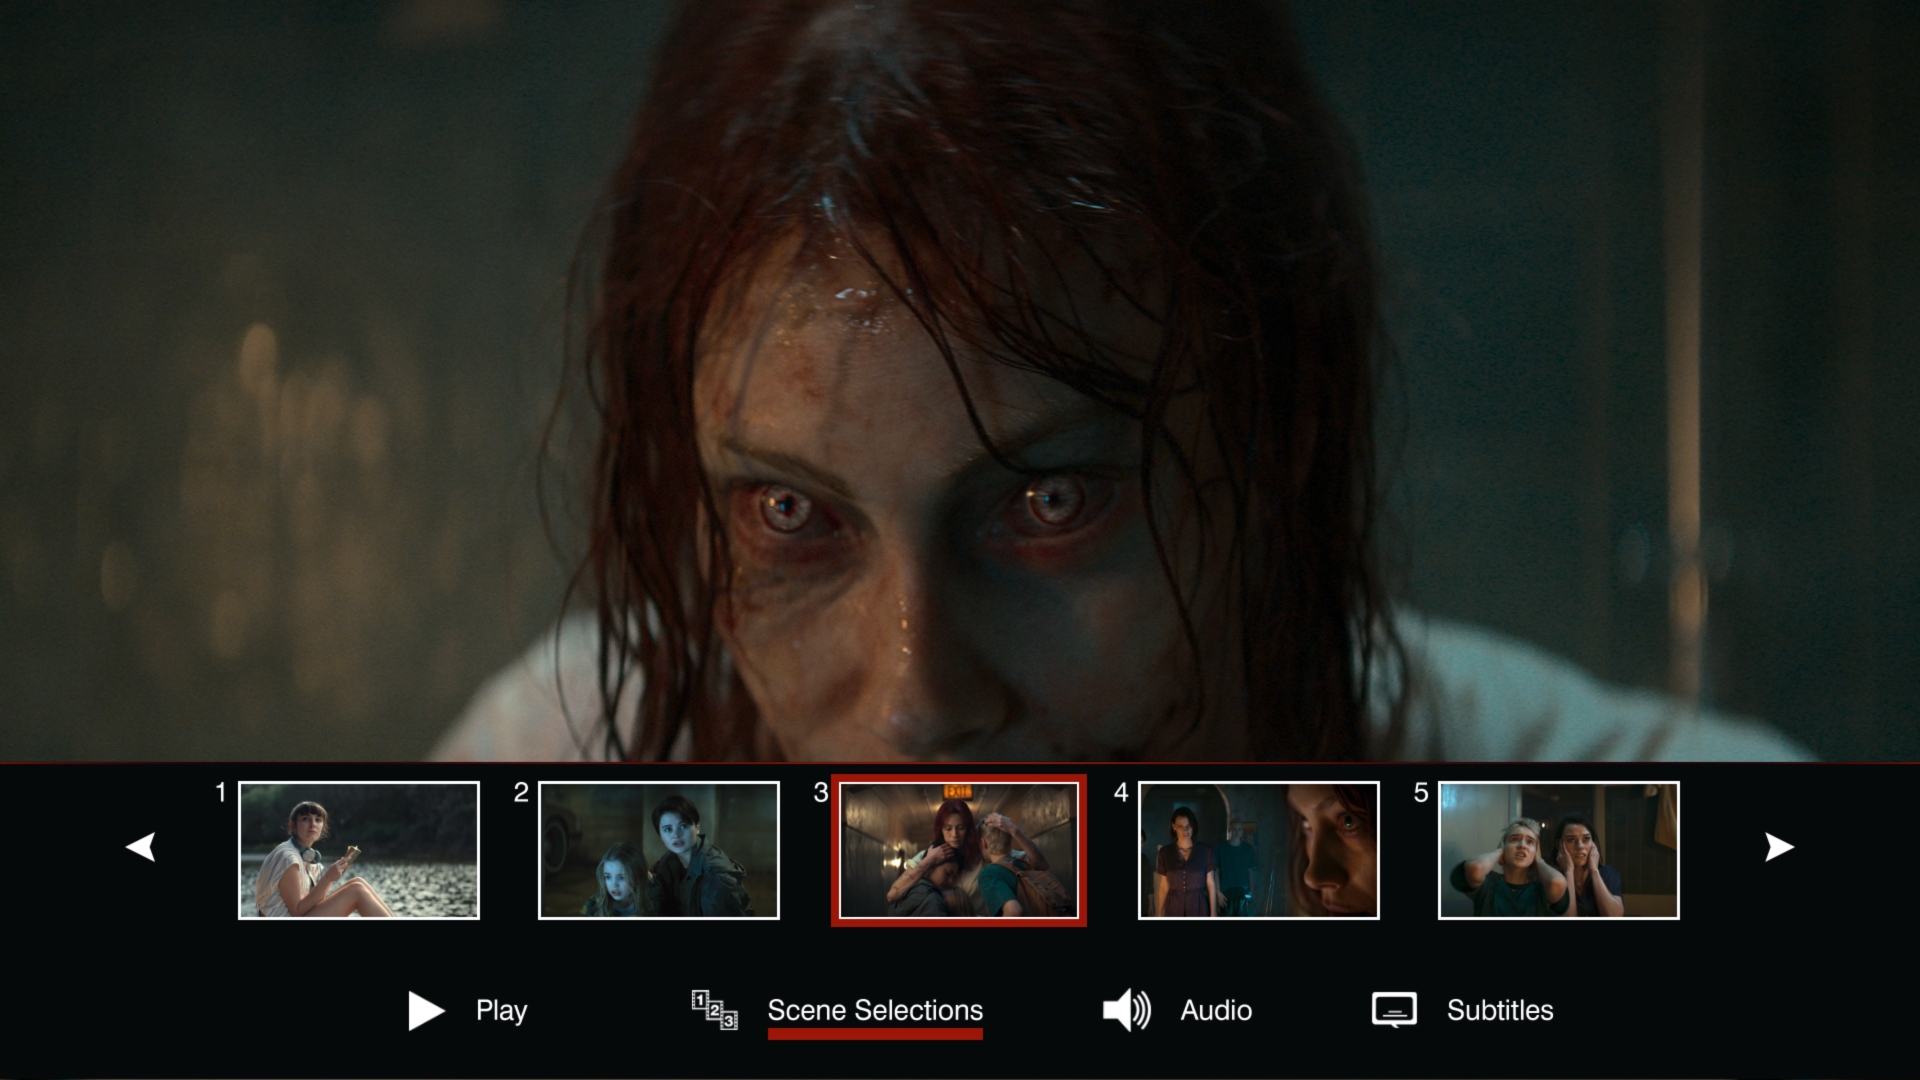
Task: Click scene number 1 label
Action: pos(221,793)
